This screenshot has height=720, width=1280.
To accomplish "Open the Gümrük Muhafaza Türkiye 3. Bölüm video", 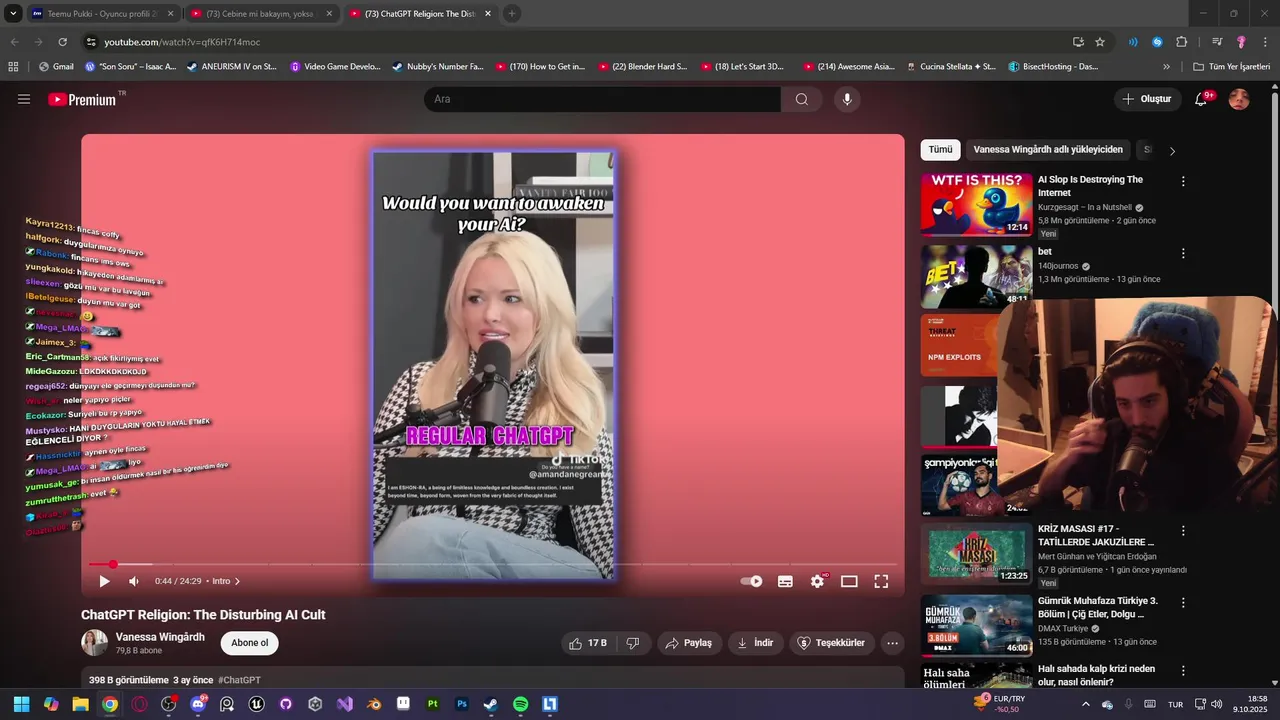I will click(x=1098, y=607).
